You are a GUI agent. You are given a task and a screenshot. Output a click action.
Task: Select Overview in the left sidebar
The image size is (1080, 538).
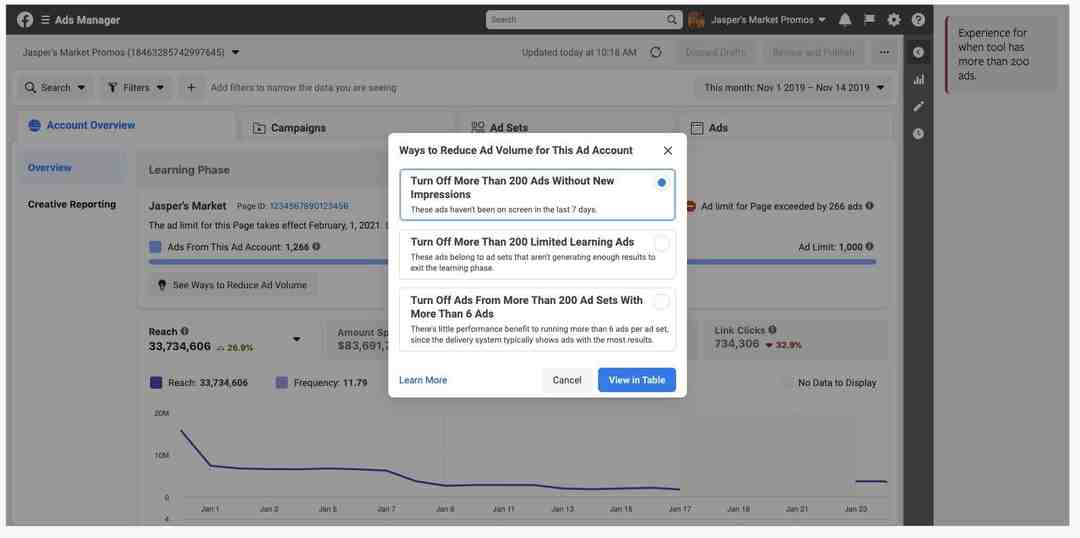tap(71, 168)
